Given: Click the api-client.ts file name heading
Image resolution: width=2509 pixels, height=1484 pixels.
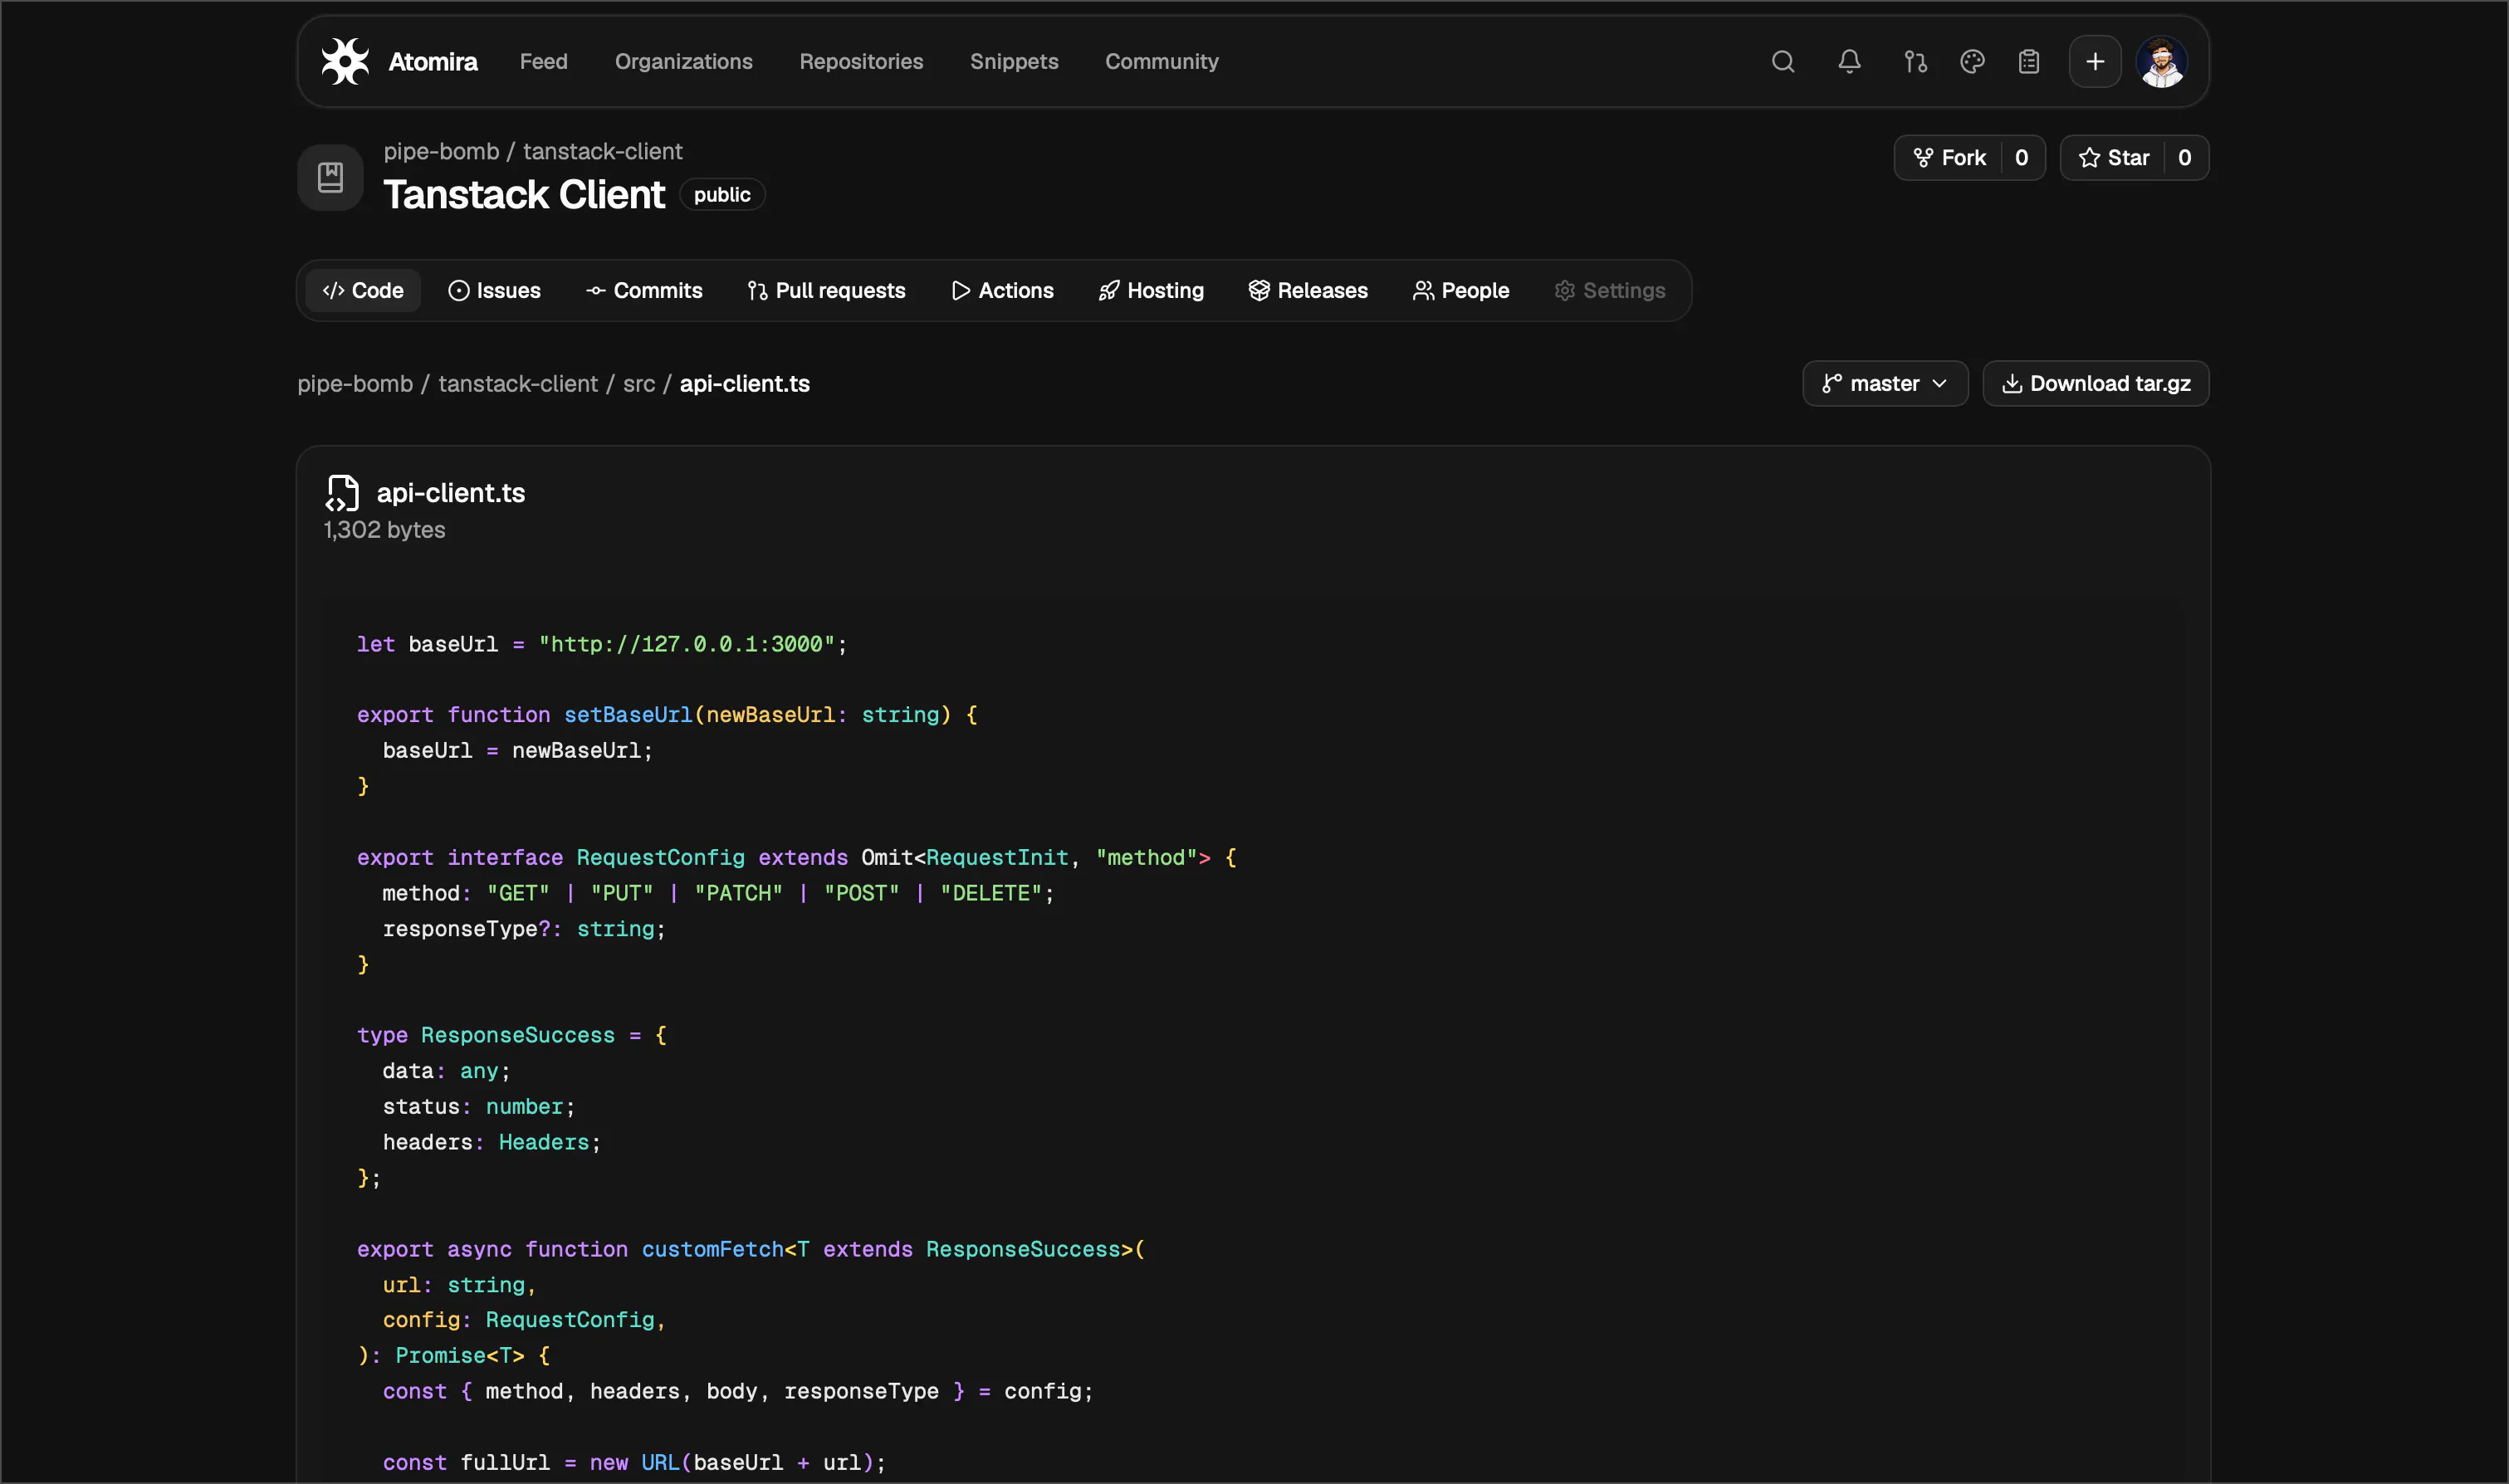Looking at the screenshot, I should [x=451, y=493].
